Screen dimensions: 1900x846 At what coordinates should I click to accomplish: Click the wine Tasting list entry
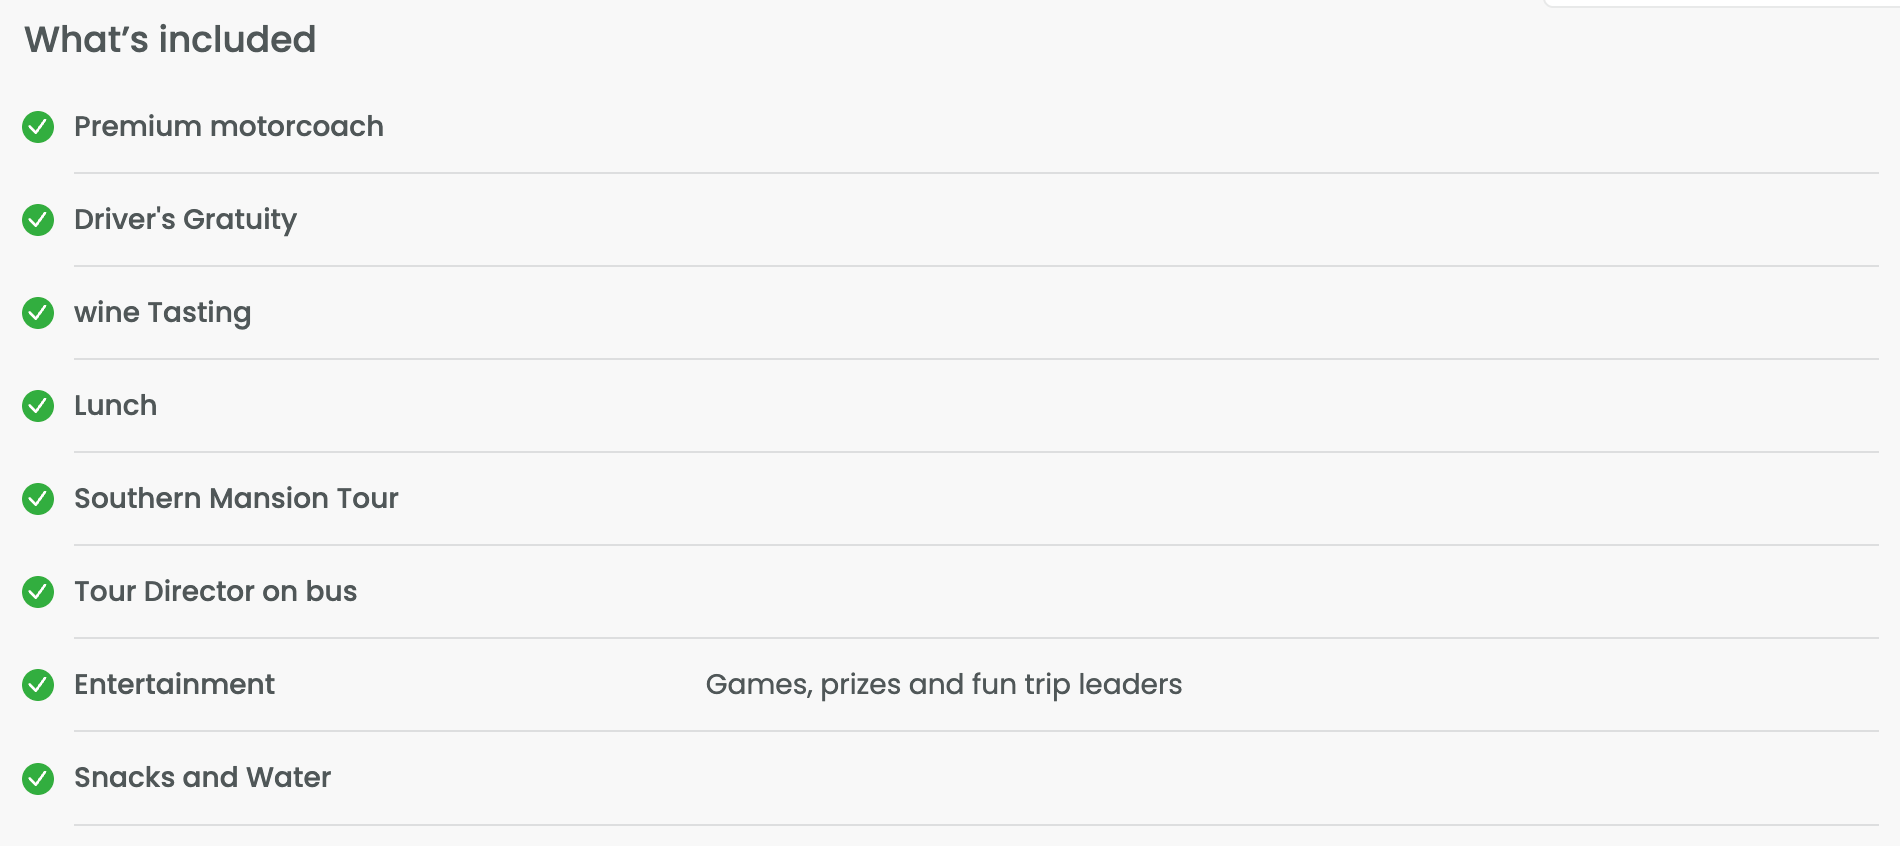point(162,313)
